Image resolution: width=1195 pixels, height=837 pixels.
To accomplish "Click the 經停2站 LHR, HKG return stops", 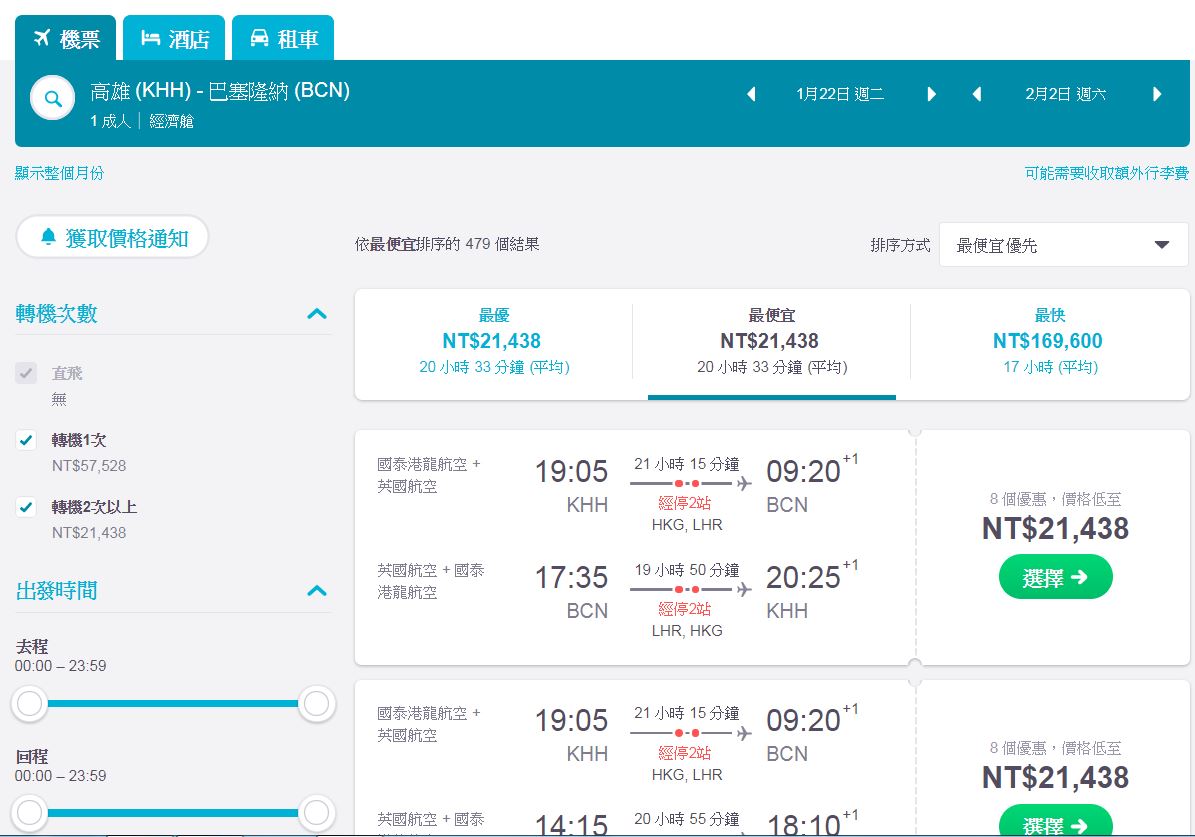I will point(686,619).
